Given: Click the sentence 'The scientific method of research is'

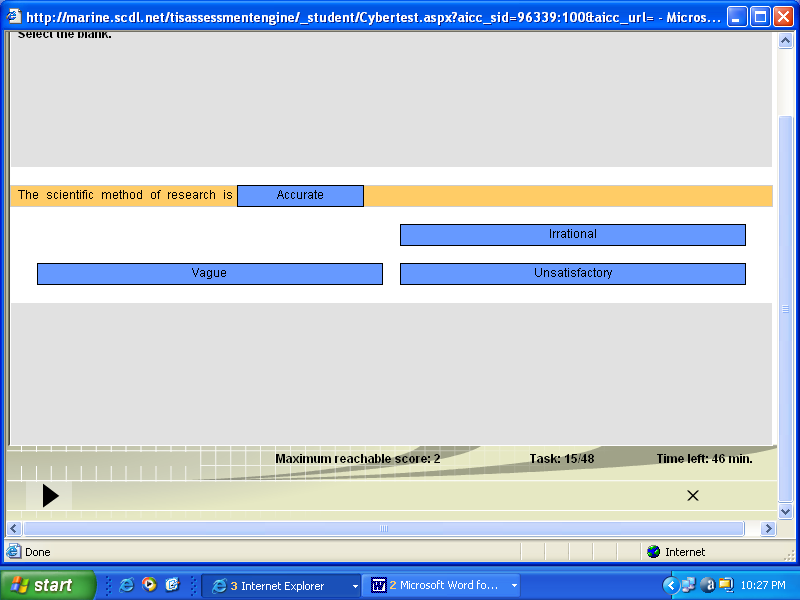Looking at the screenshot, I should [125, 195].
